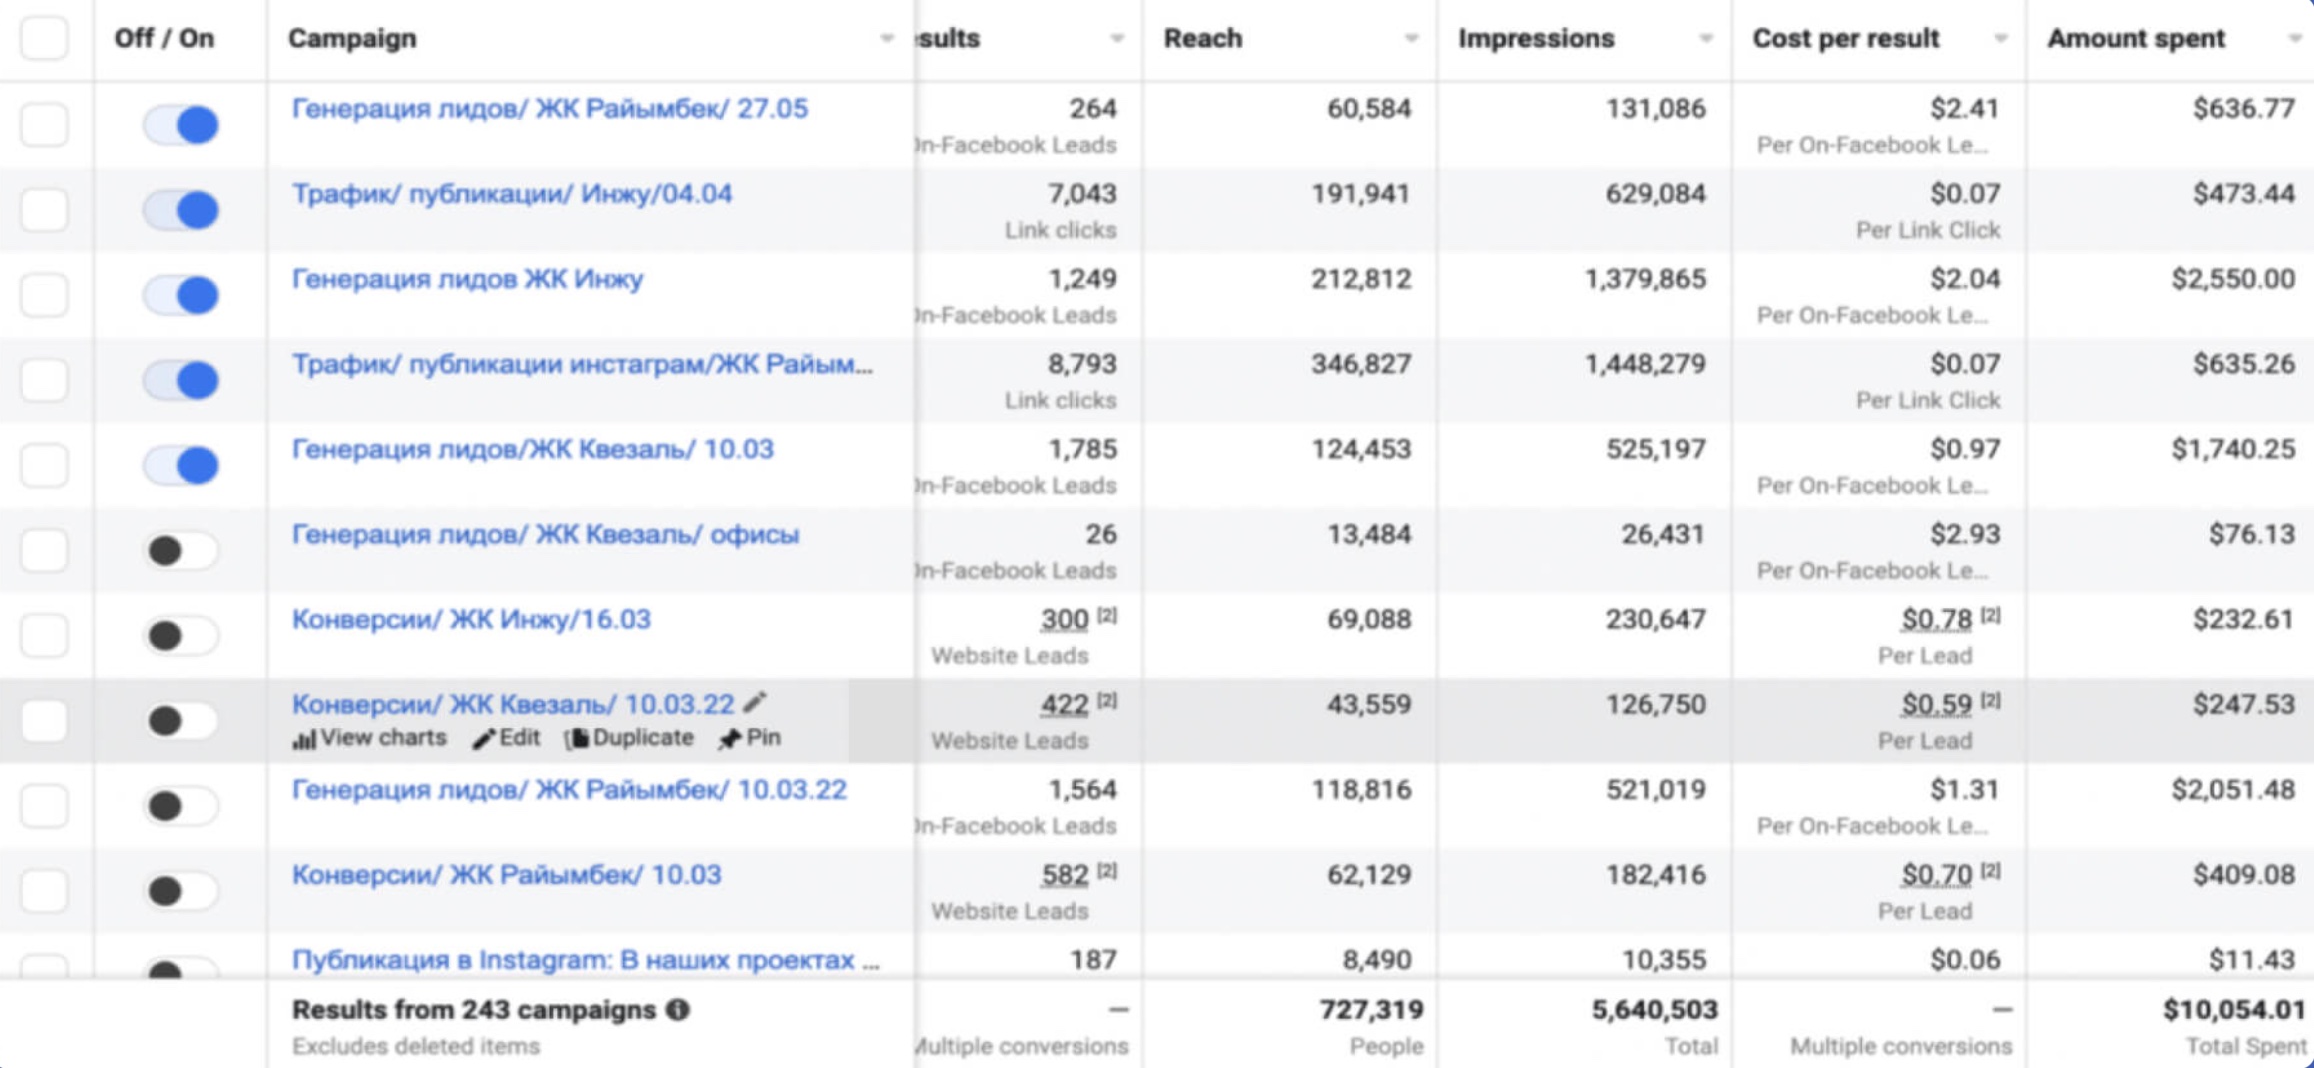
Task: Click the $2,051.48 amount spent cell
Action: tap(2232, 789)
